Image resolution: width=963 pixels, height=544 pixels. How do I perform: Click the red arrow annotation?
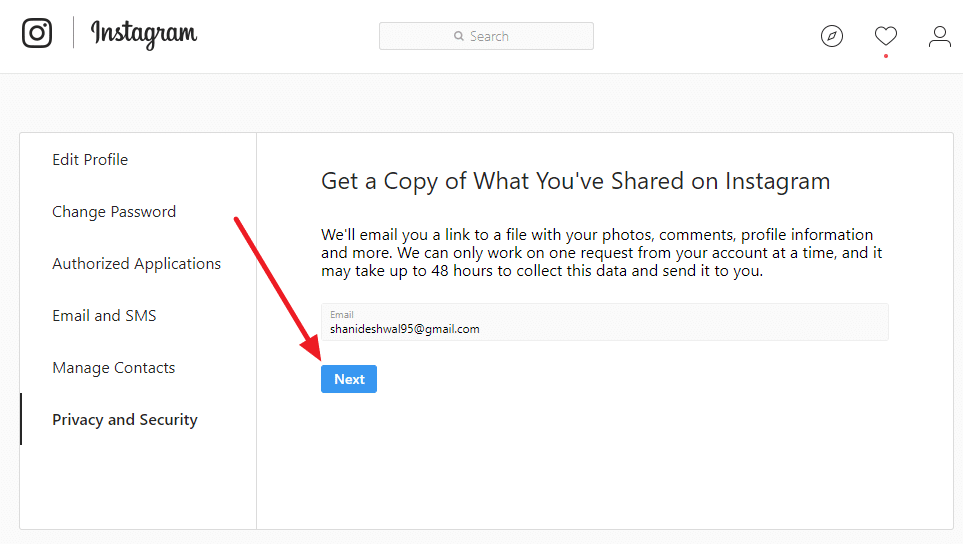coord(279,290)
